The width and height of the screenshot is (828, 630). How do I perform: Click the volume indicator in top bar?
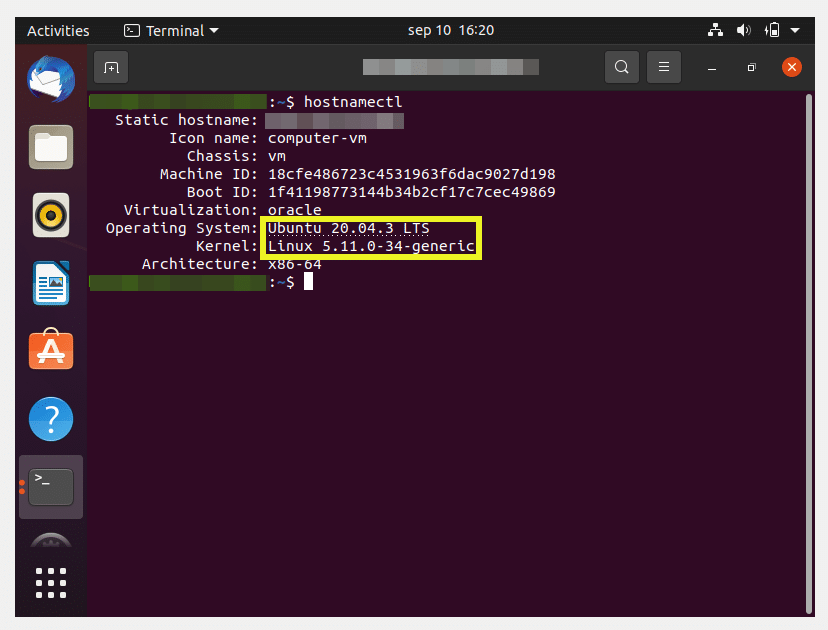click(744, 30)
